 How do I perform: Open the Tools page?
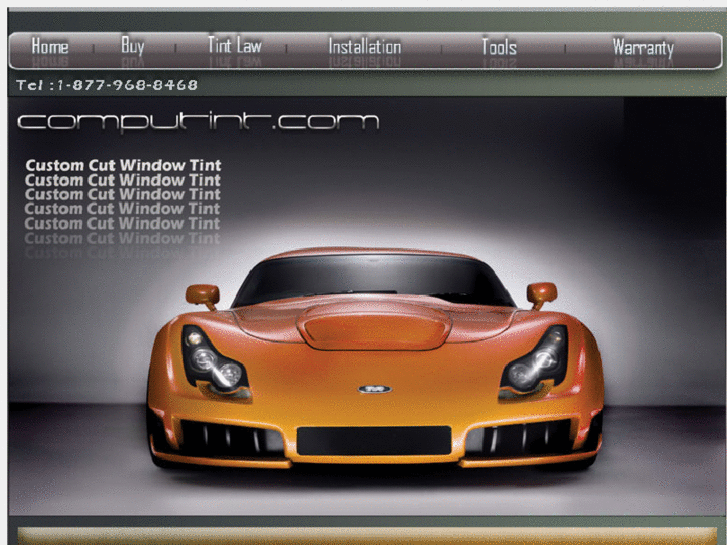[x=499, y=47]
